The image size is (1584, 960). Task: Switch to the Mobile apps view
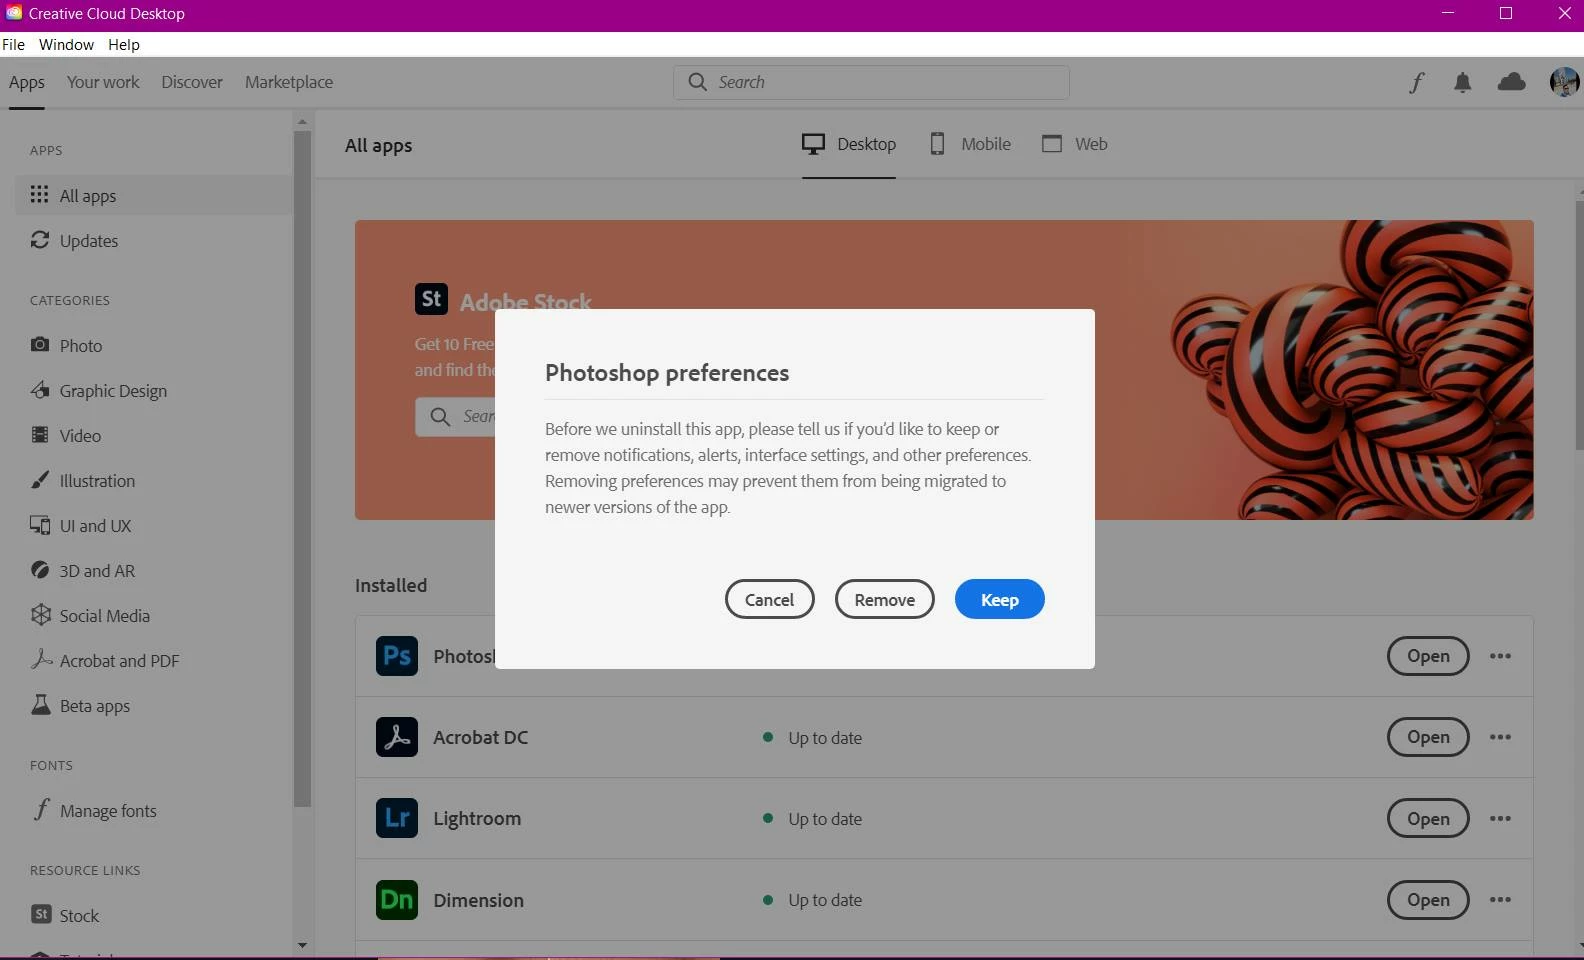(970, 144)
